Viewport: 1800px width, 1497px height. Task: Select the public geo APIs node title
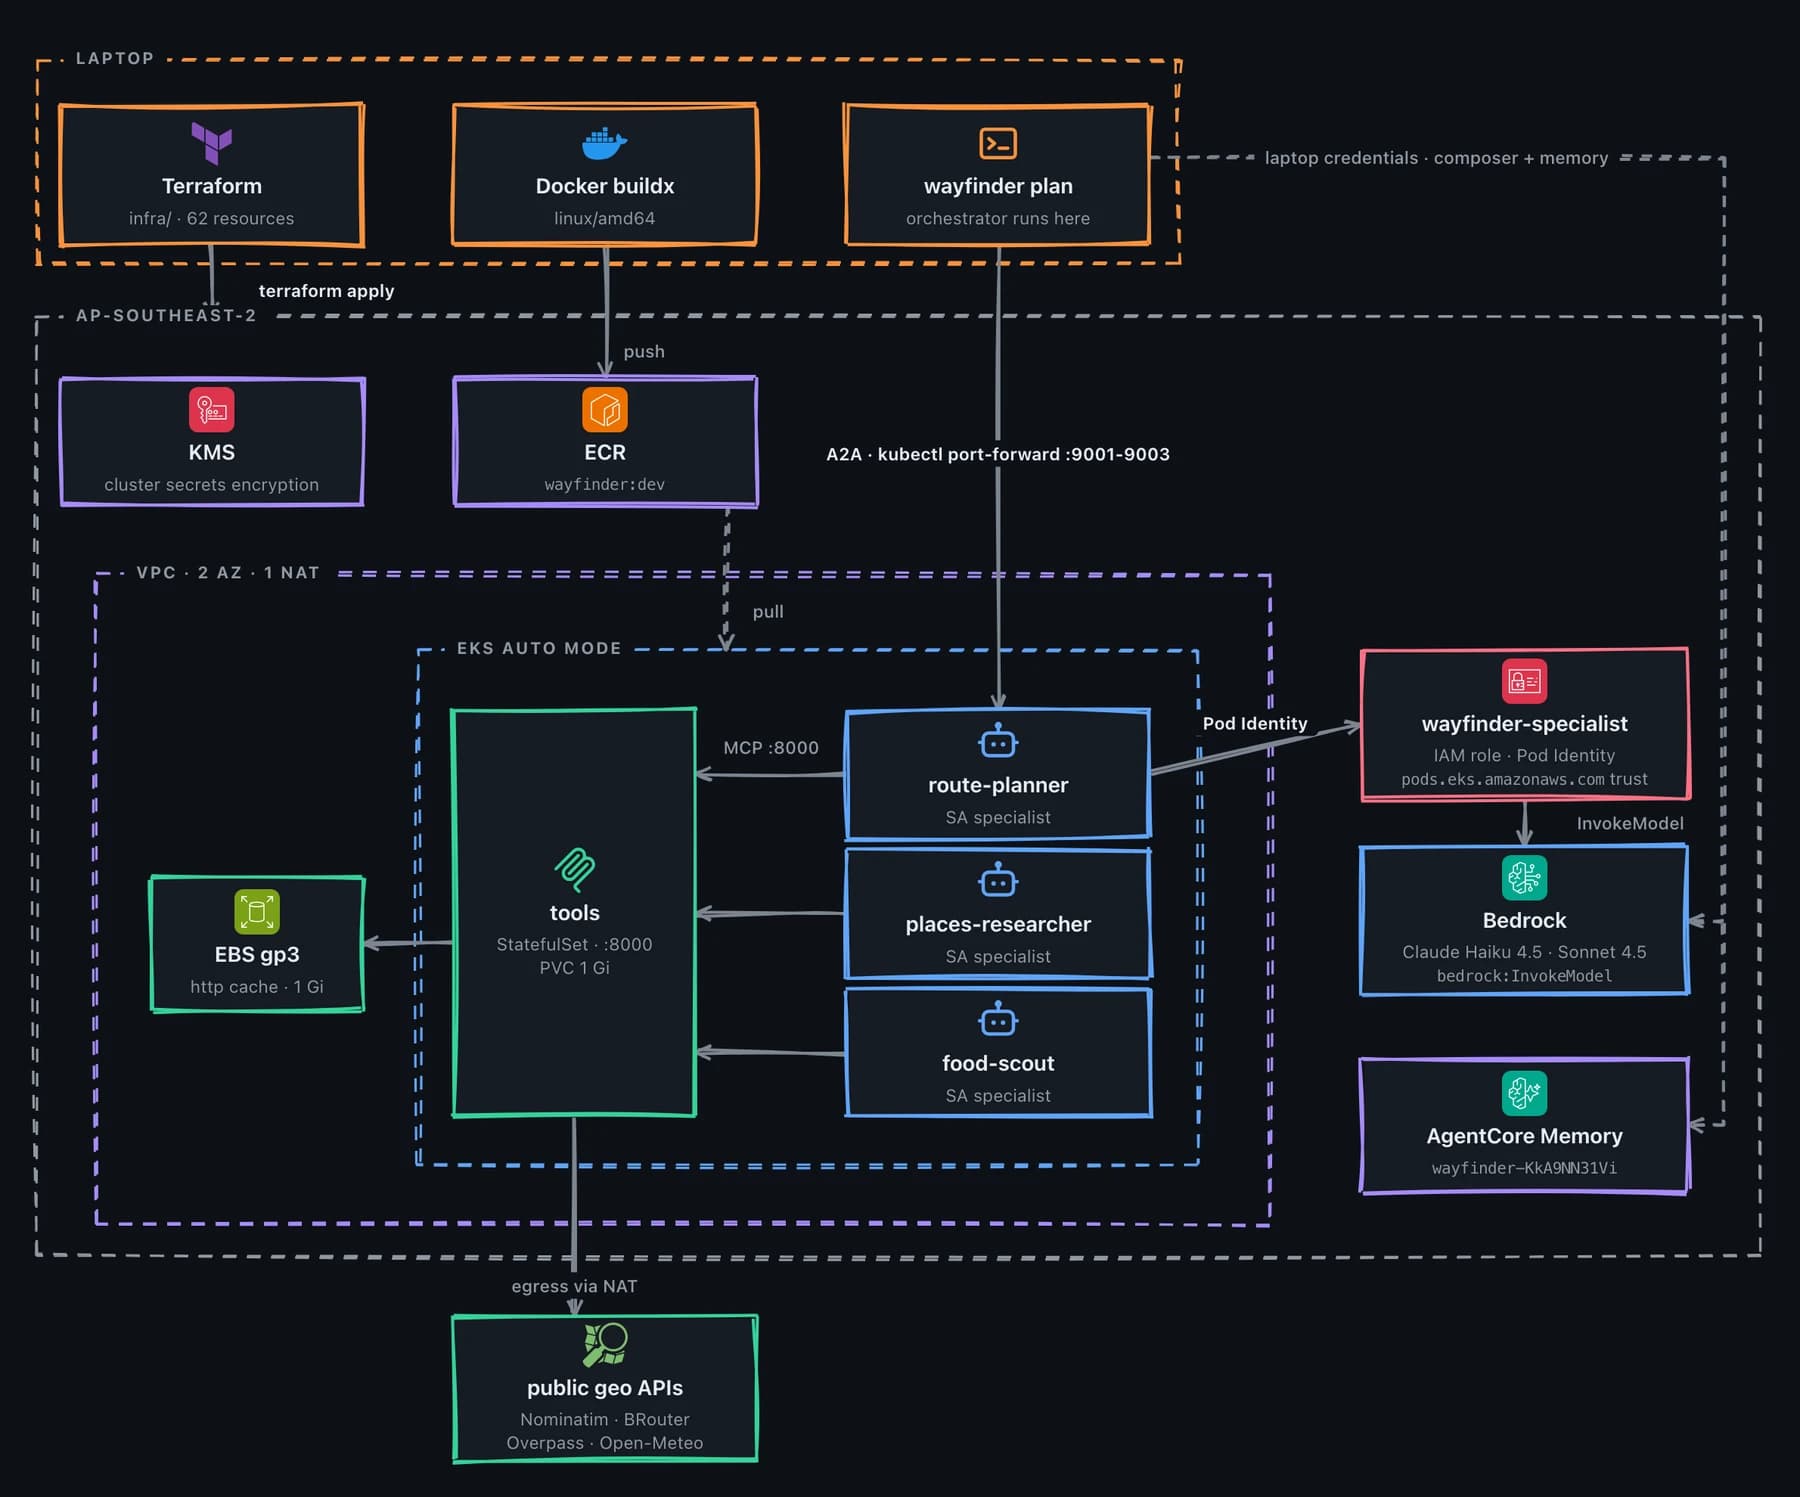click(x=605, y=1387)
